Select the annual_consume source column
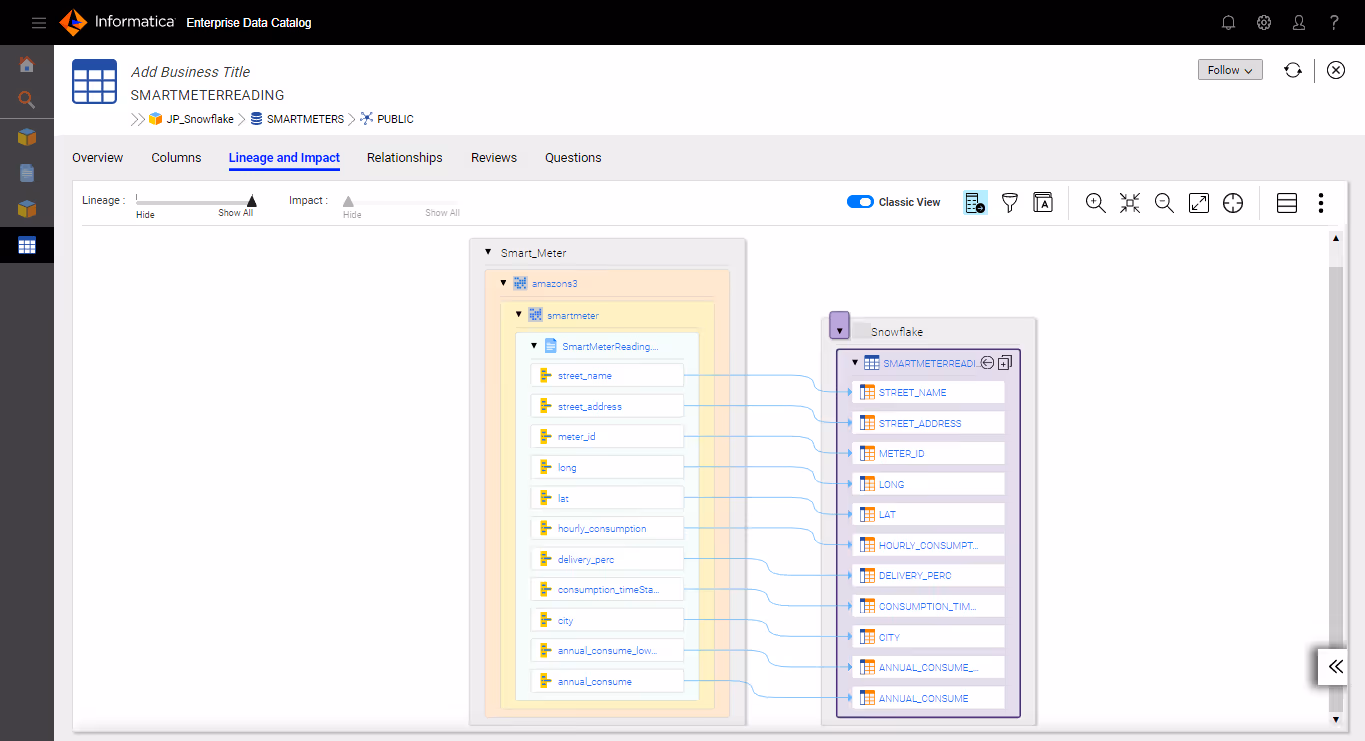 (607, 681)
